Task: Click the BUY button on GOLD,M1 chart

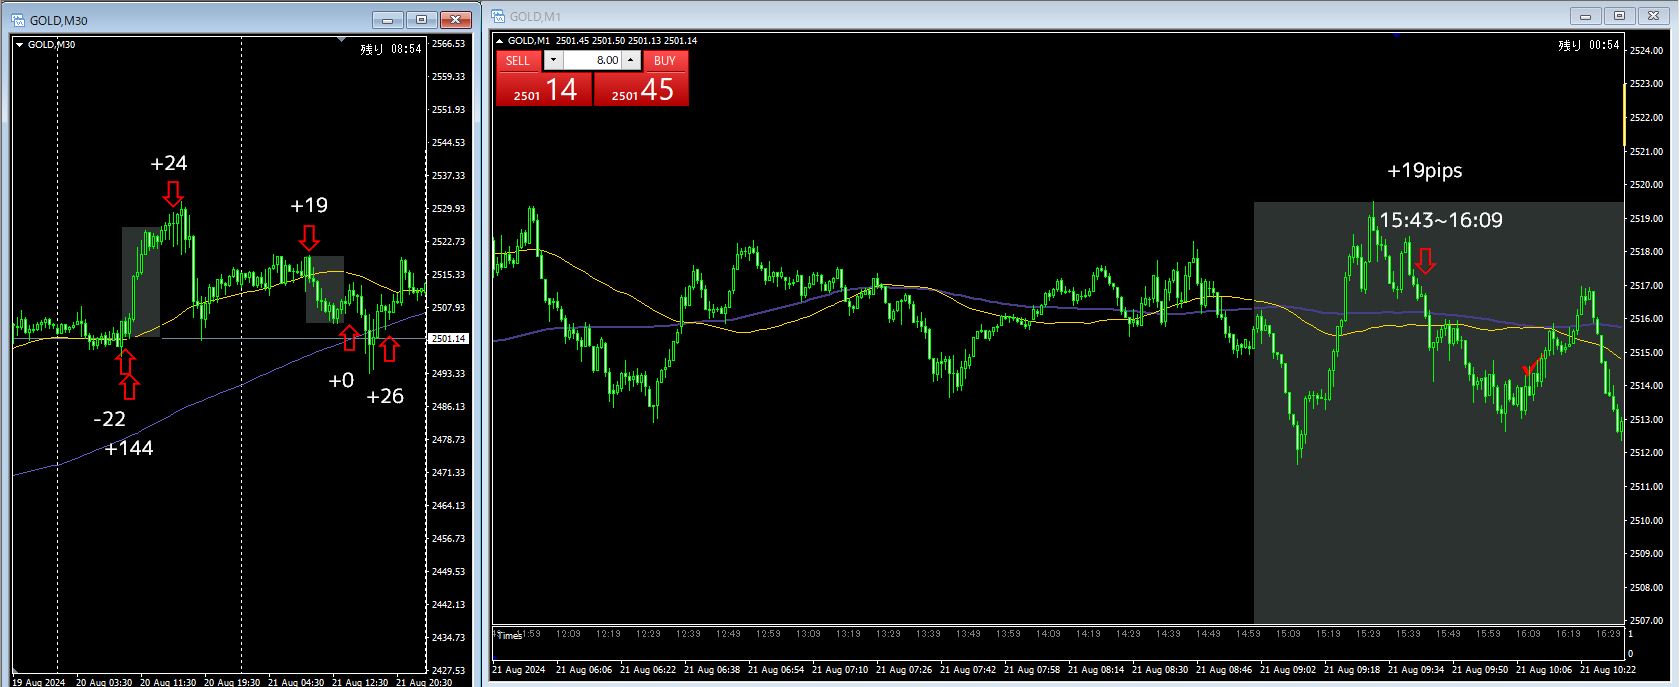Action: coord(664,60)
